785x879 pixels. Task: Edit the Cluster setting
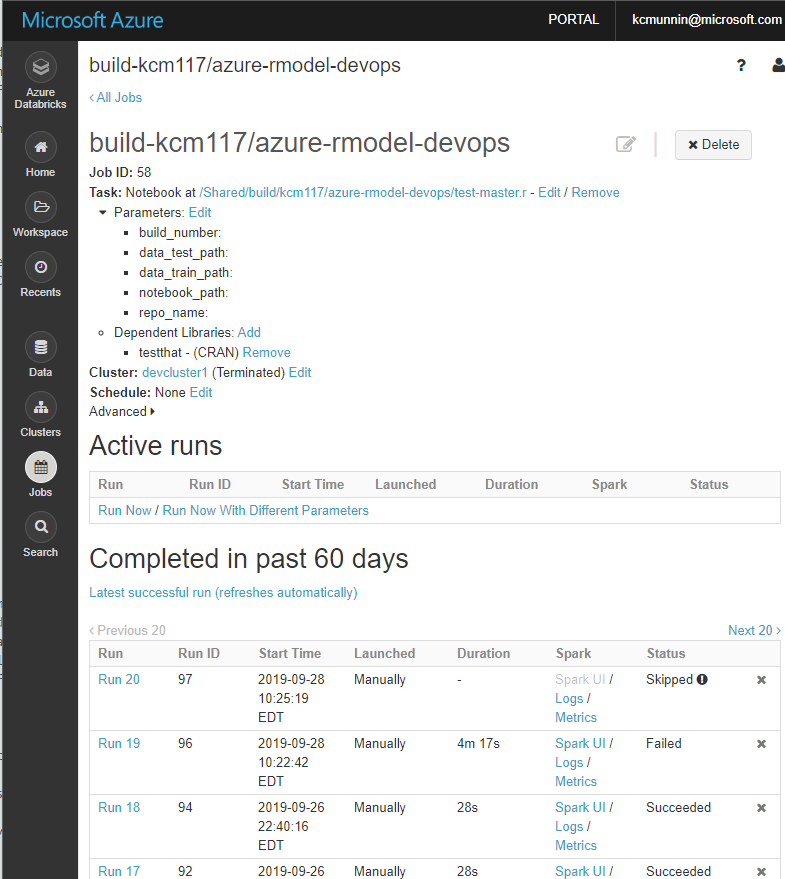[300, 372]
